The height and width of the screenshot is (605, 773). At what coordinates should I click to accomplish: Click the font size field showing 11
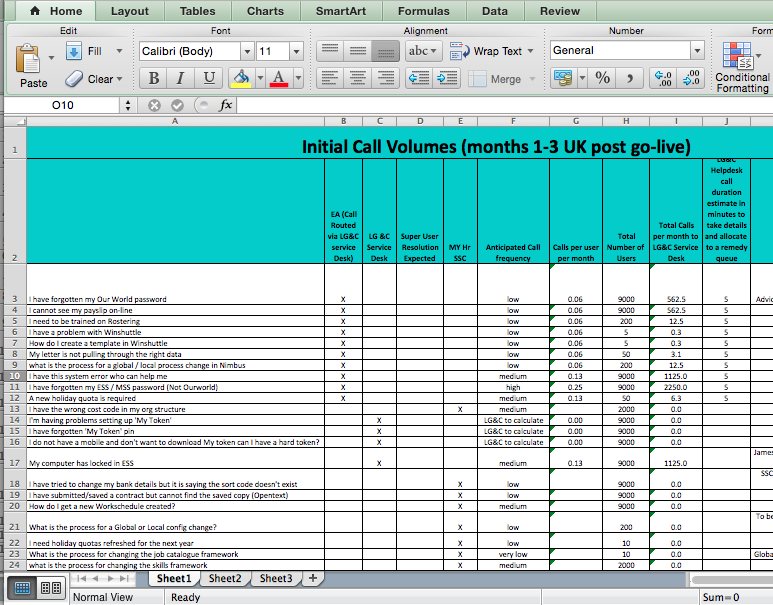pyautogui.click(x=273, y=51)
